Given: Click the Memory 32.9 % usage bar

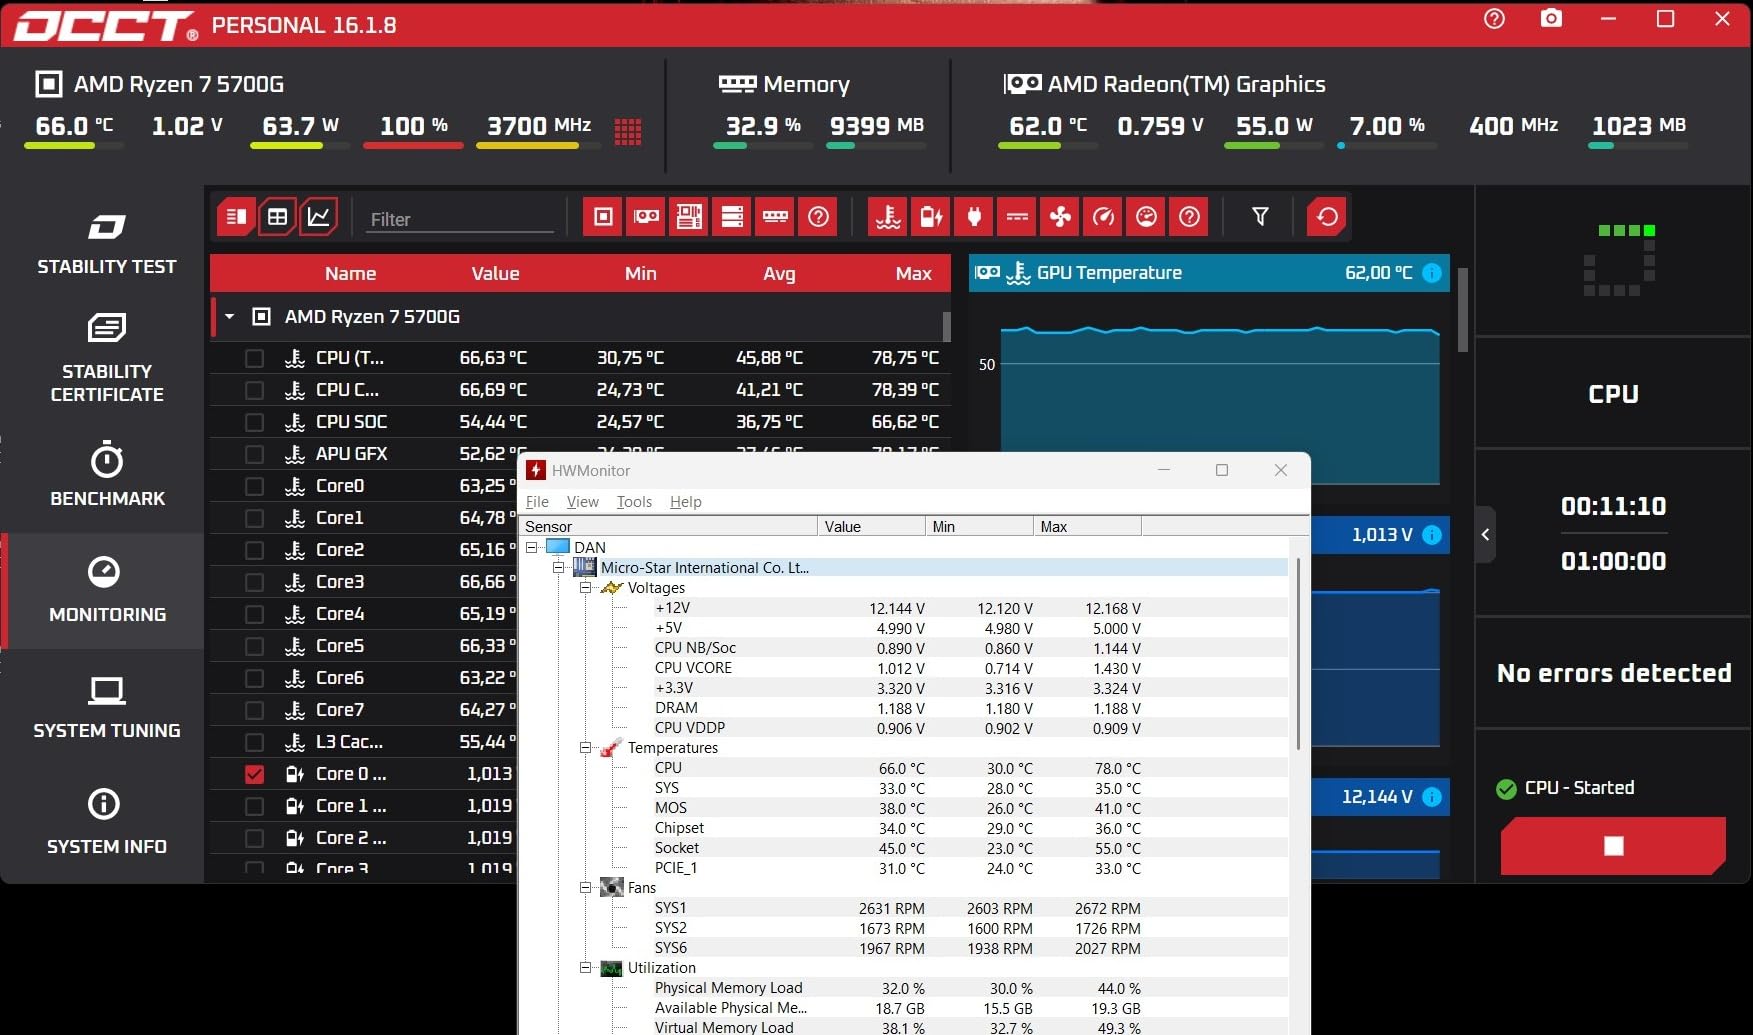Looking at the screenshot, I should point(763,146).
